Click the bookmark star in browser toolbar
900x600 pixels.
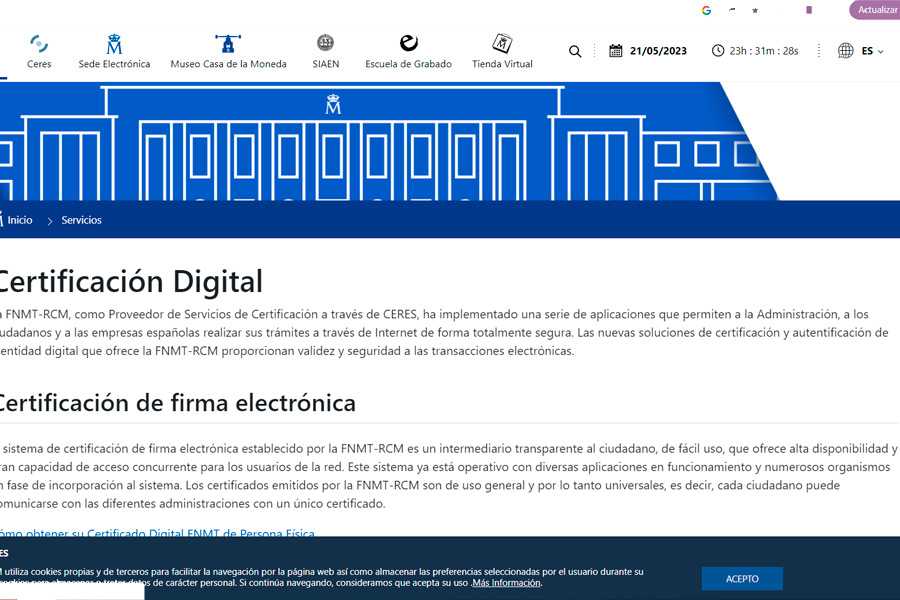(755, 10)
